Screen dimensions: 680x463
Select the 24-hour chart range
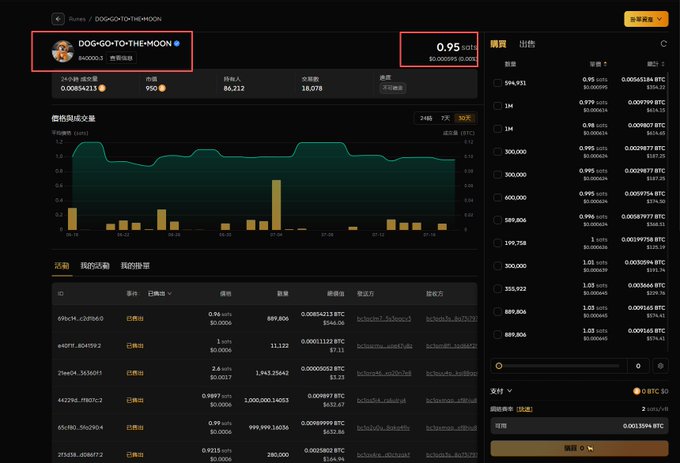426,118
